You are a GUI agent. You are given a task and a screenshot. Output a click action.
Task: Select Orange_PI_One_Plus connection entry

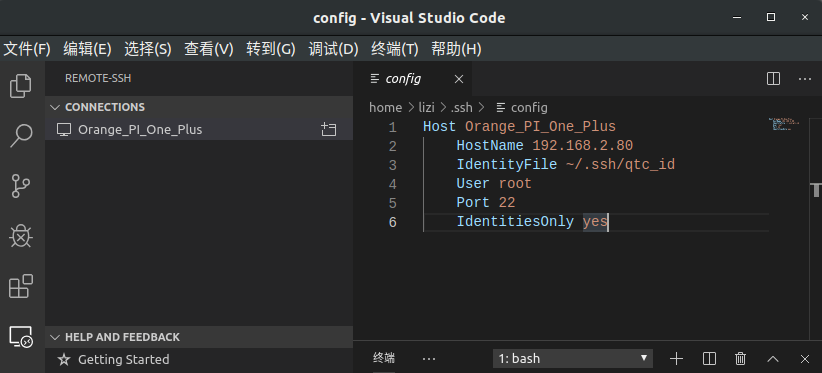tap(199, 129)
